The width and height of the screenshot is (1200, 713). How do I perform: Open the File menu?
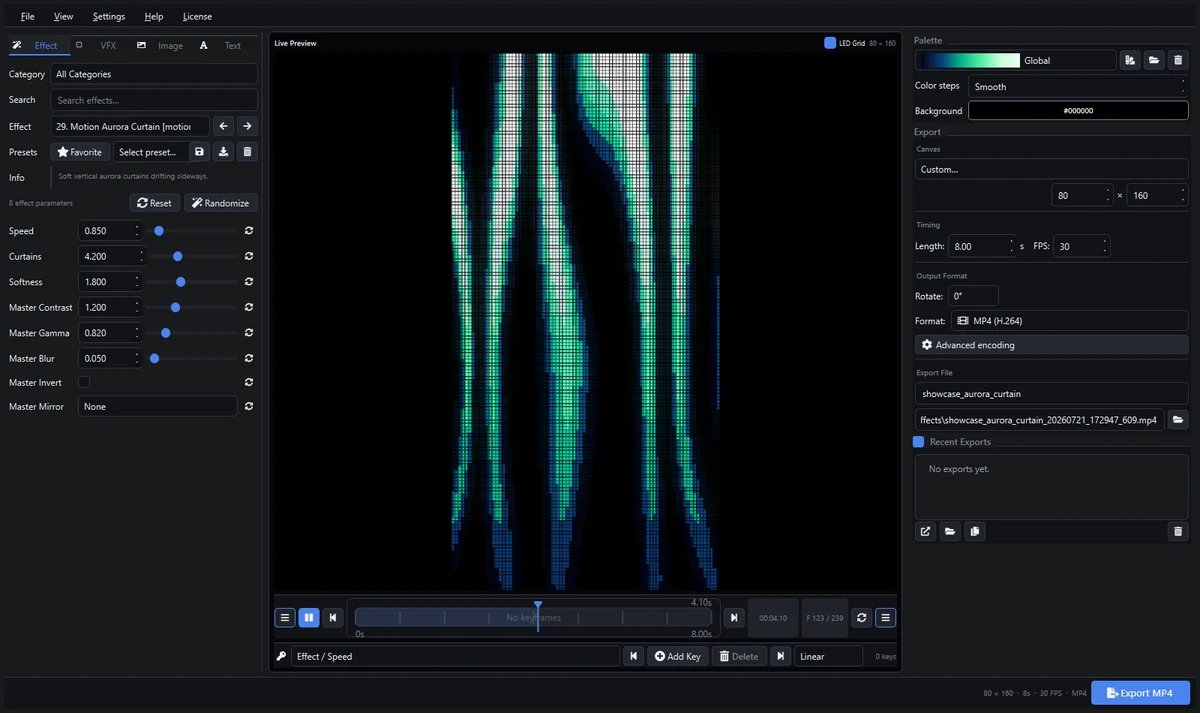27,16
